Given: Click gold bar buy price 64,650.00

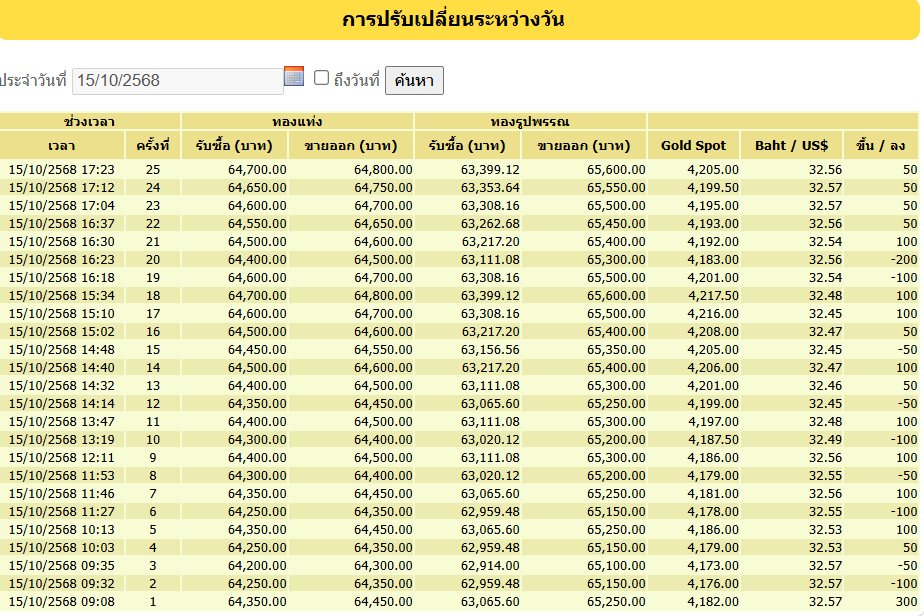Looking at the screenshot, I should pyautogui.click(x=257, y=187).
